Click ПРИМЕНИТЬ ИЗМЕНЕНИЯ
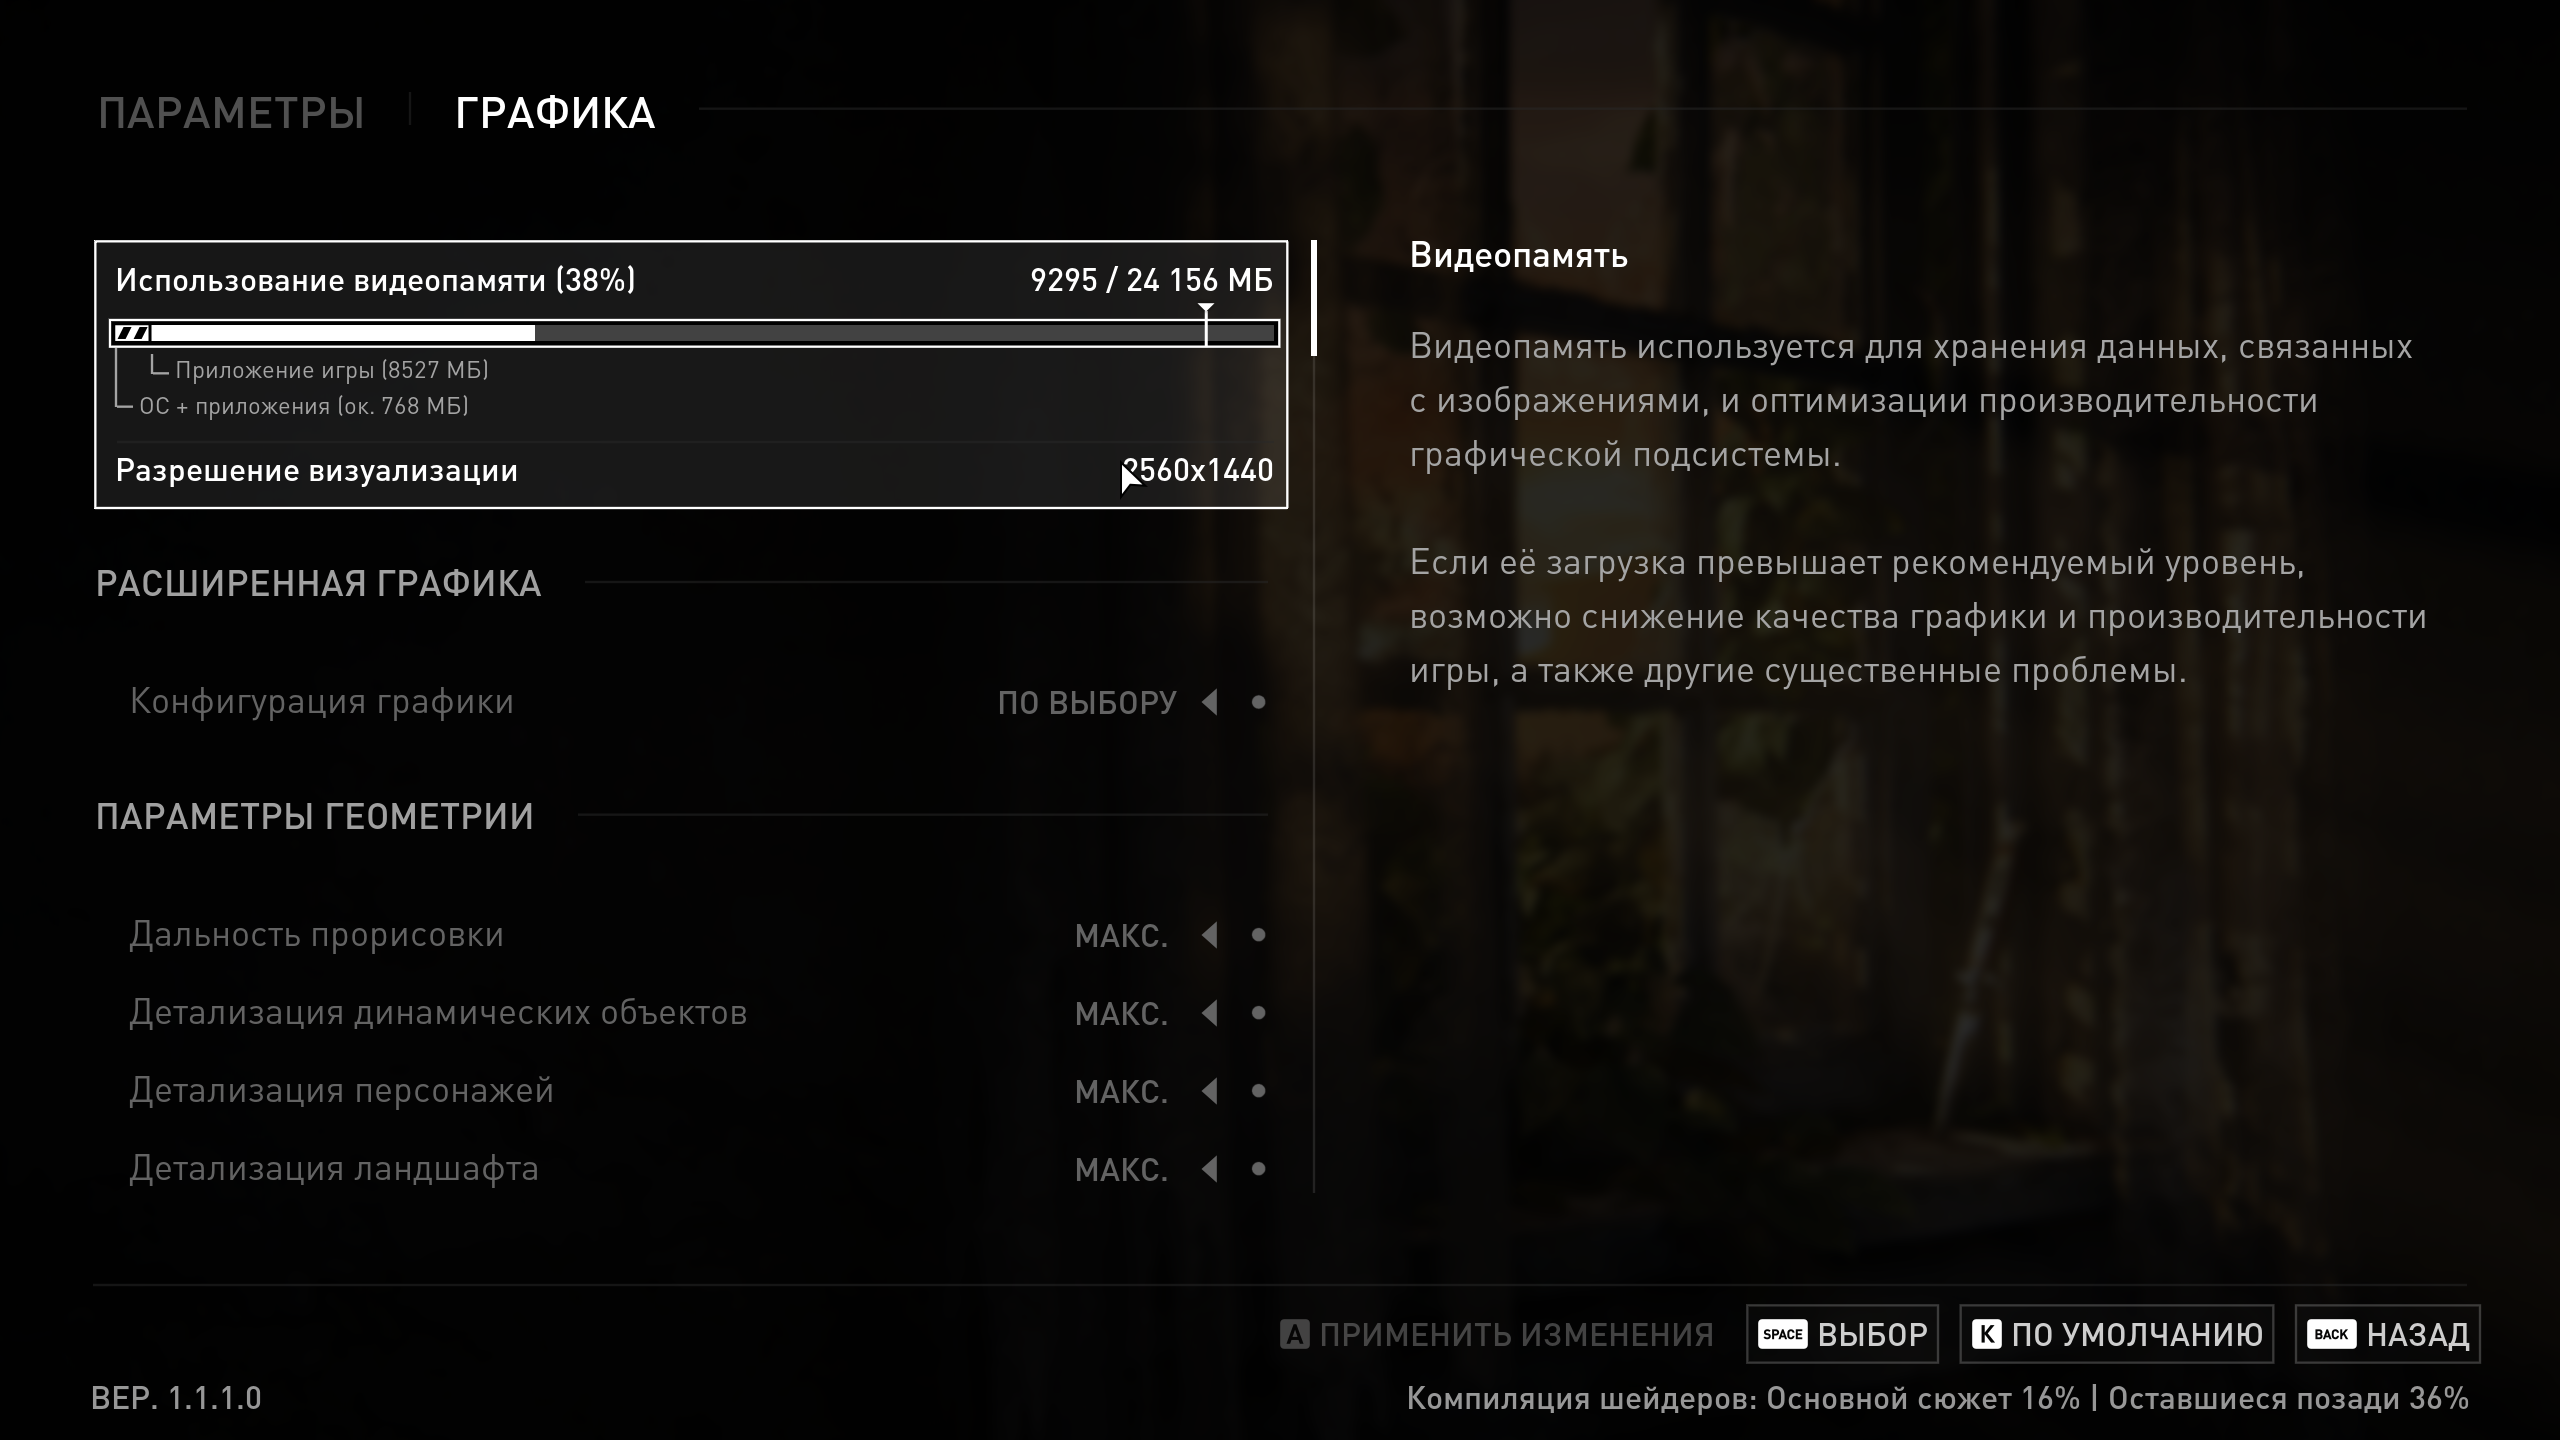2560x1440 pixels. pyautogui.click(x=1497, y=1334)
